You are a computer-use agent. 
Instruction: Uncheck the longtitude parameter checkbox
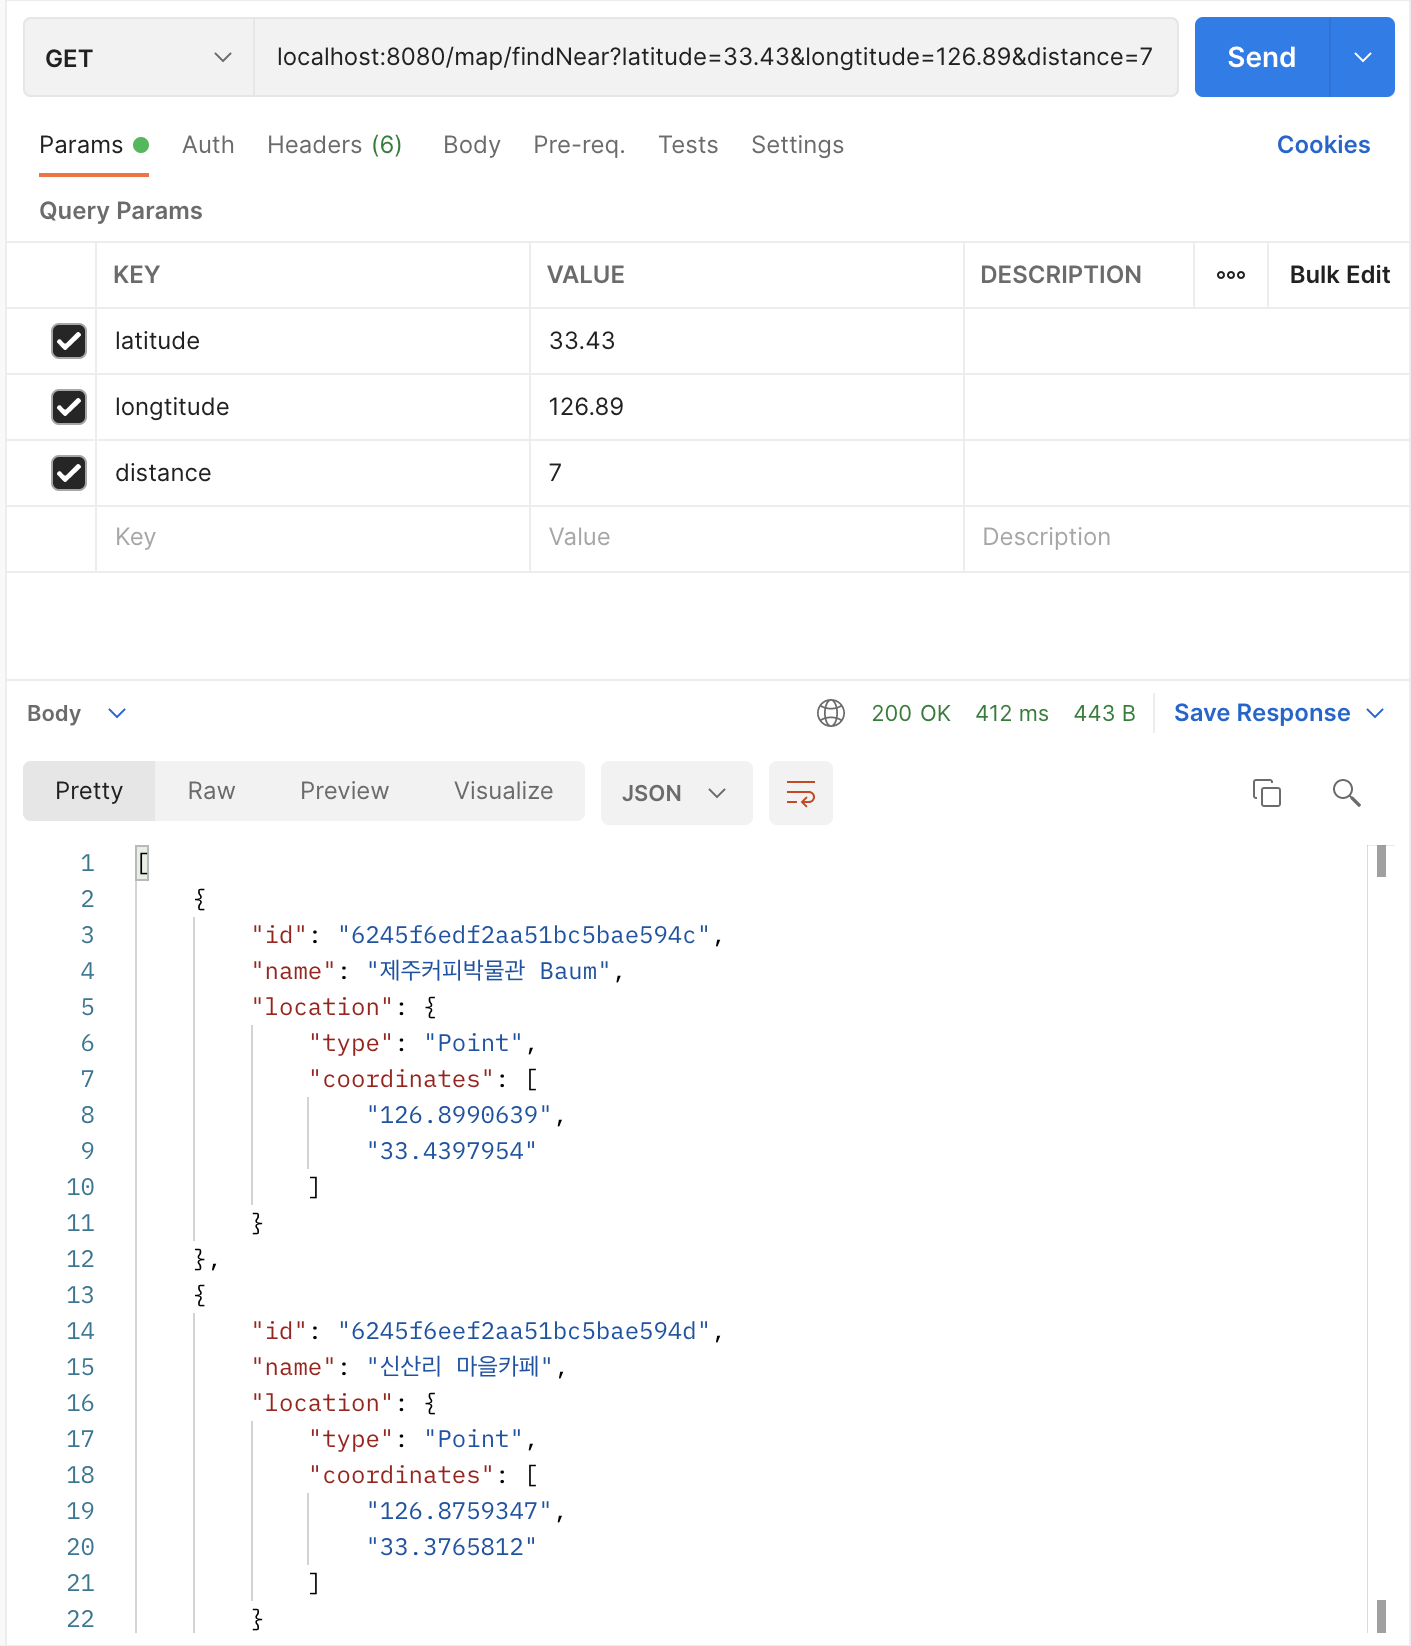(x=69, y=407)
